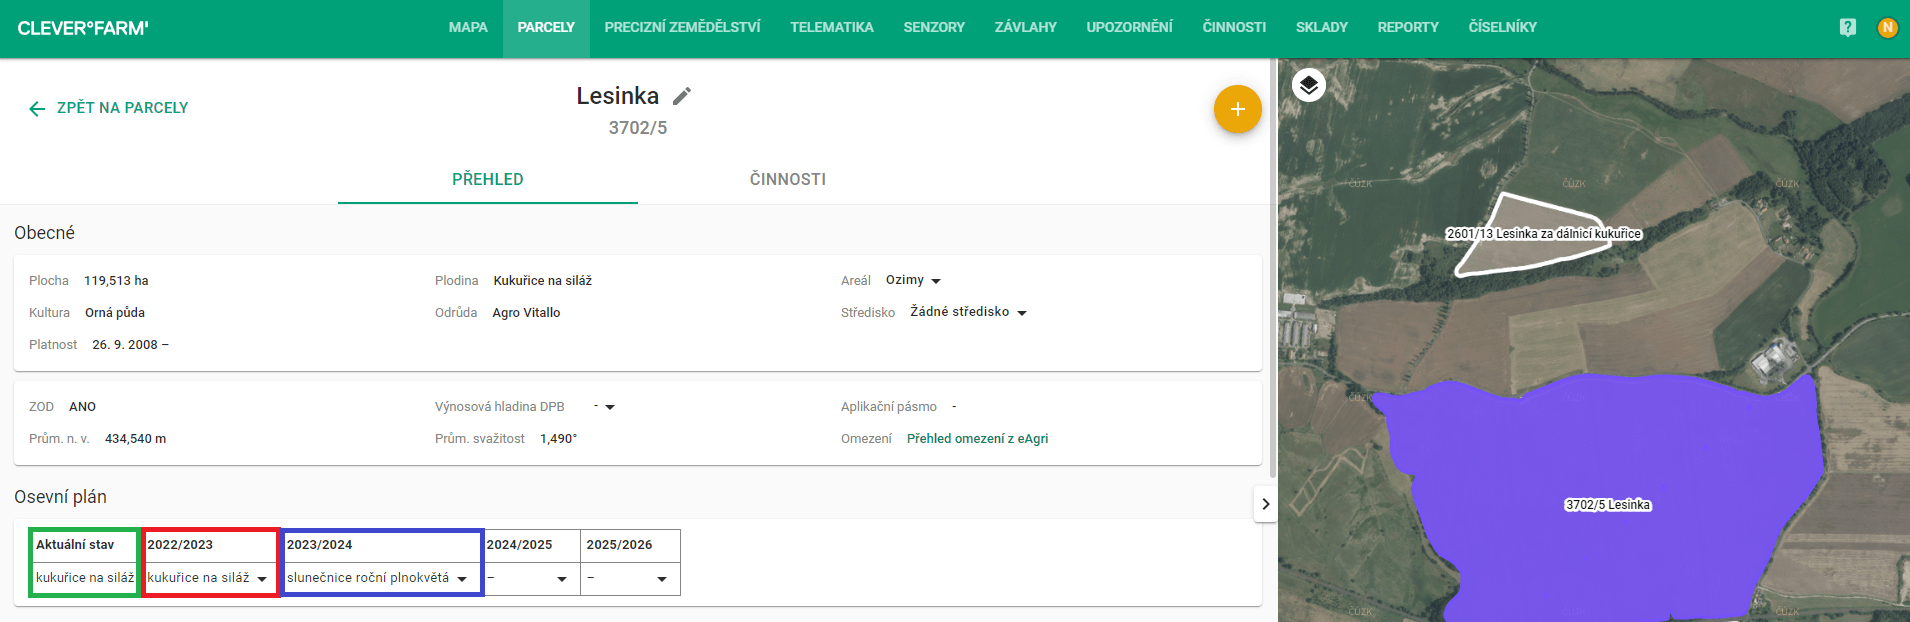The height and width of the screenshot is (622, 1910).
Task: Go back to parcels list
Action: tap(108, 108)
